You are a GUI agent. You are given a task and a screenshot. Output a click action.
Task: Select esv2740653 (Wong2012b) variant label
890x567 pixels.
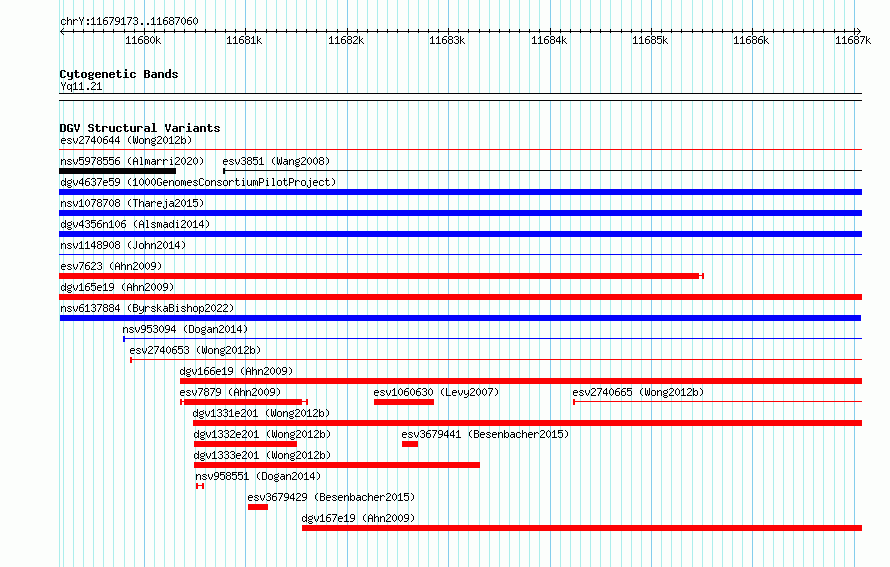point(195,350)
